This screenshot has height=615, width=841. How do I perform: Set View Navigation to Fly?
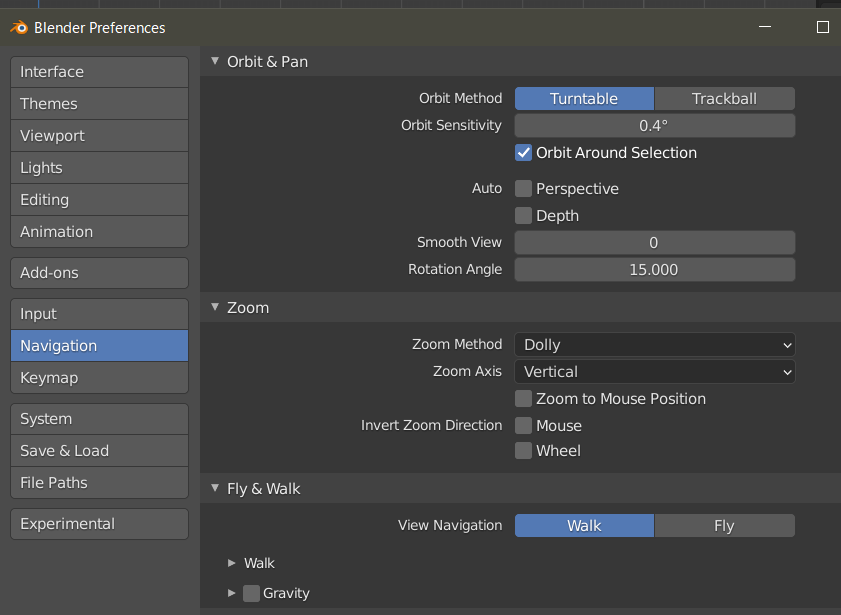coord(725,525)
